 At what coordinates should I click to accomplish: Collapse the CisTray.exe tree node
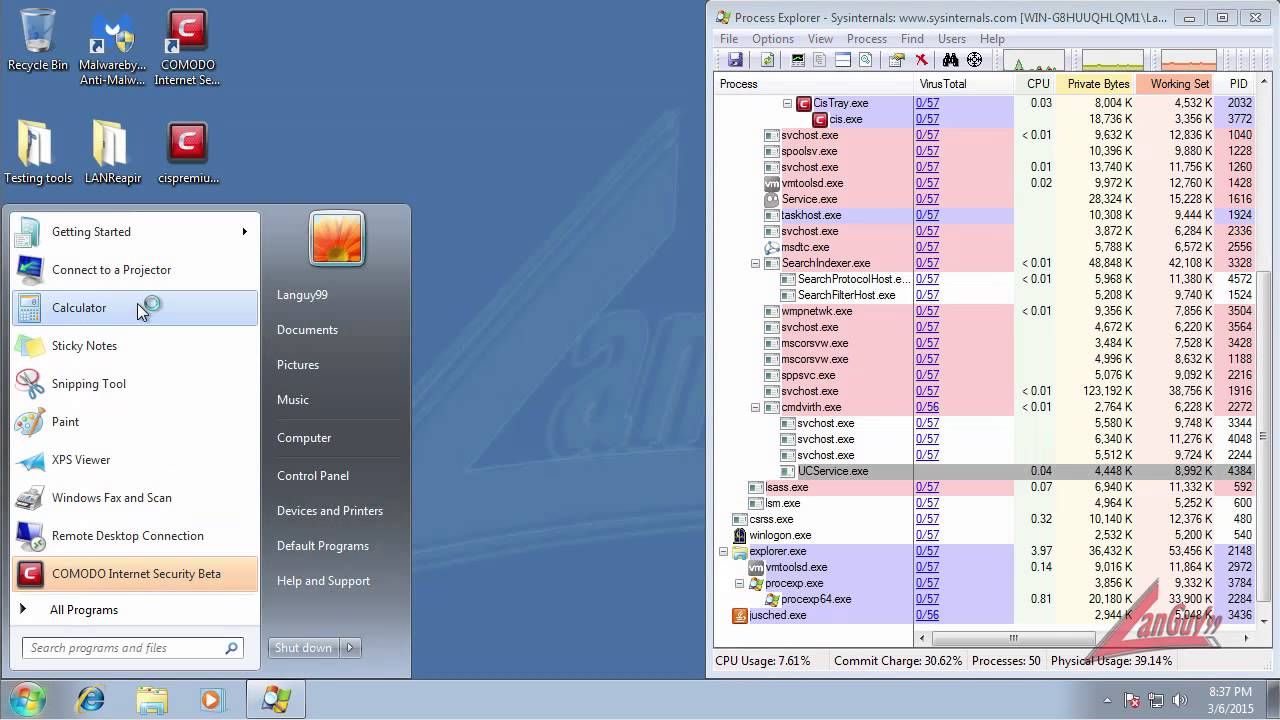787,103
